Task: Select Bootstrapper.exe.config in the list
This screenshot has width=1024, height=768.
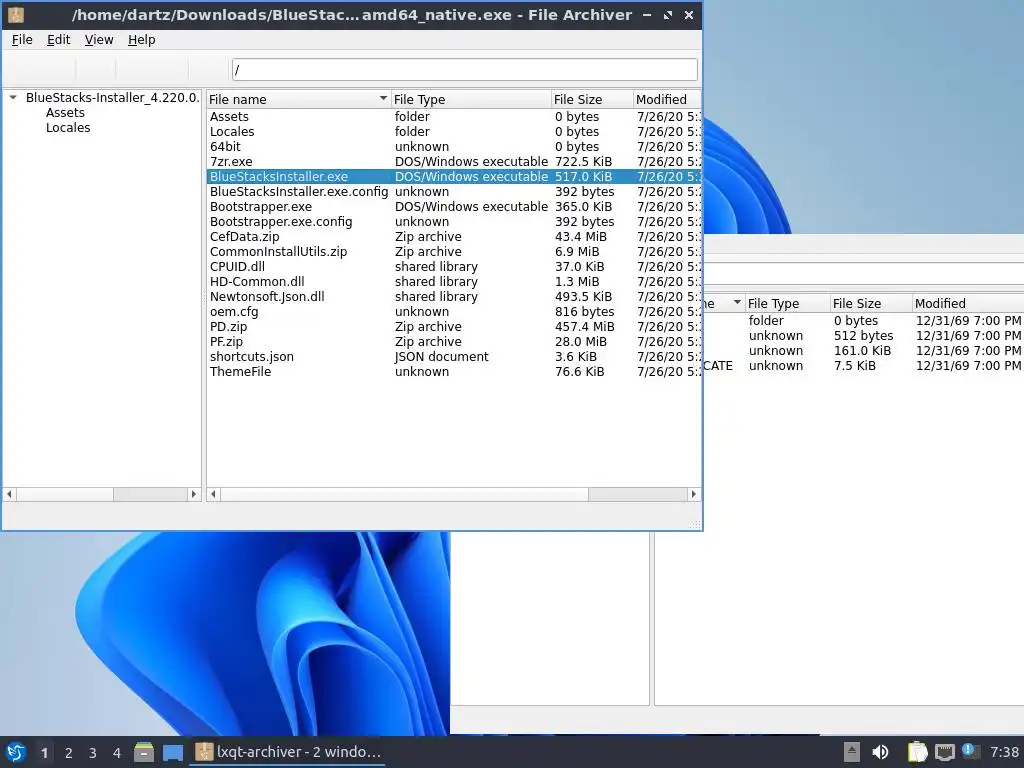Action: click(x=454, y=221)
